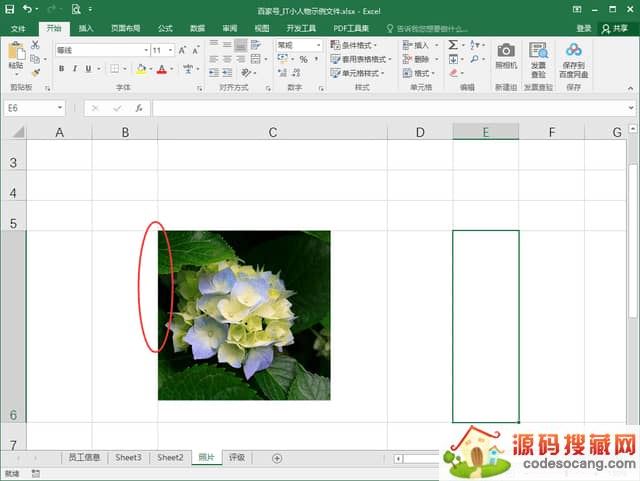Click the Camera (照相机) icon
The image size is (640, 481).
(506, 51)
